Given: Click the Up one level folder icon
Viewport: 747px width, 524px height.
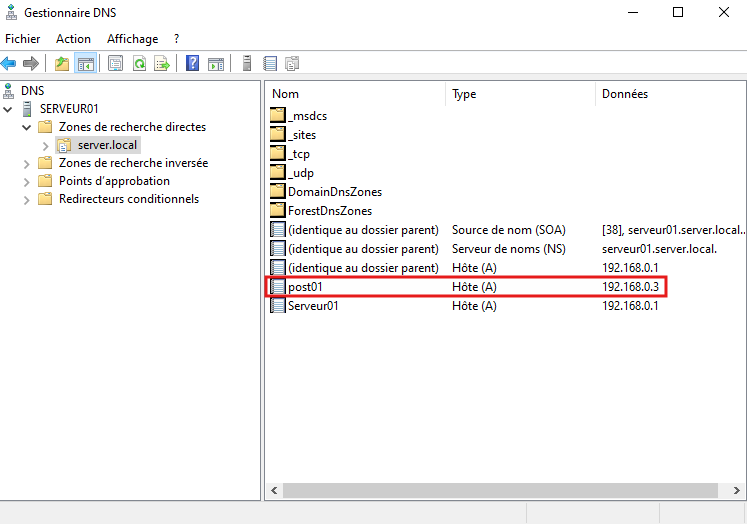Looking at the screenshot, I should (x=62, y=64).
